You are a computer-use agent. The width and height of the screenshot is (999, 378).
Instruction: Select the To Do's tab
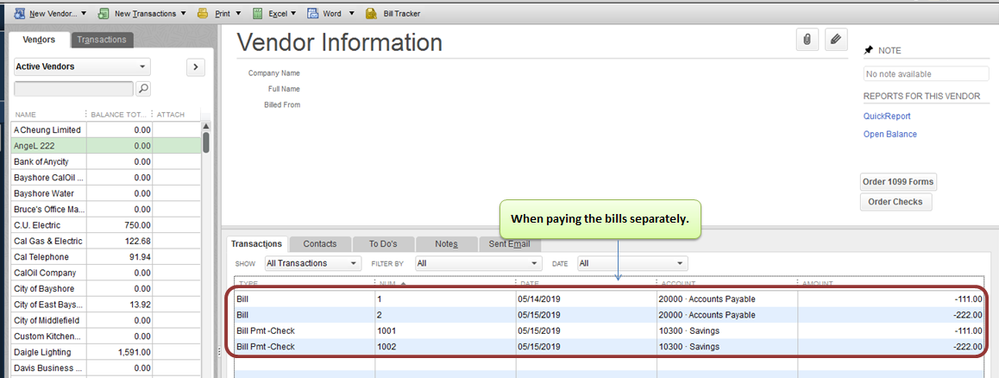click(383, 244)
